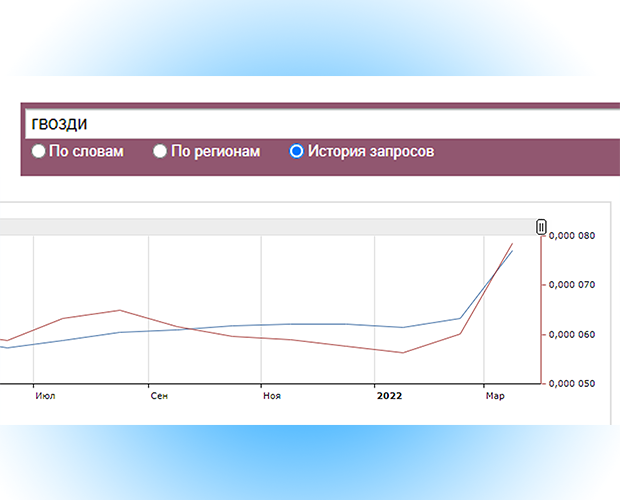Select the "По словам" radio button
The height and width of the screenshot is (500, 620).
[39, 152]
